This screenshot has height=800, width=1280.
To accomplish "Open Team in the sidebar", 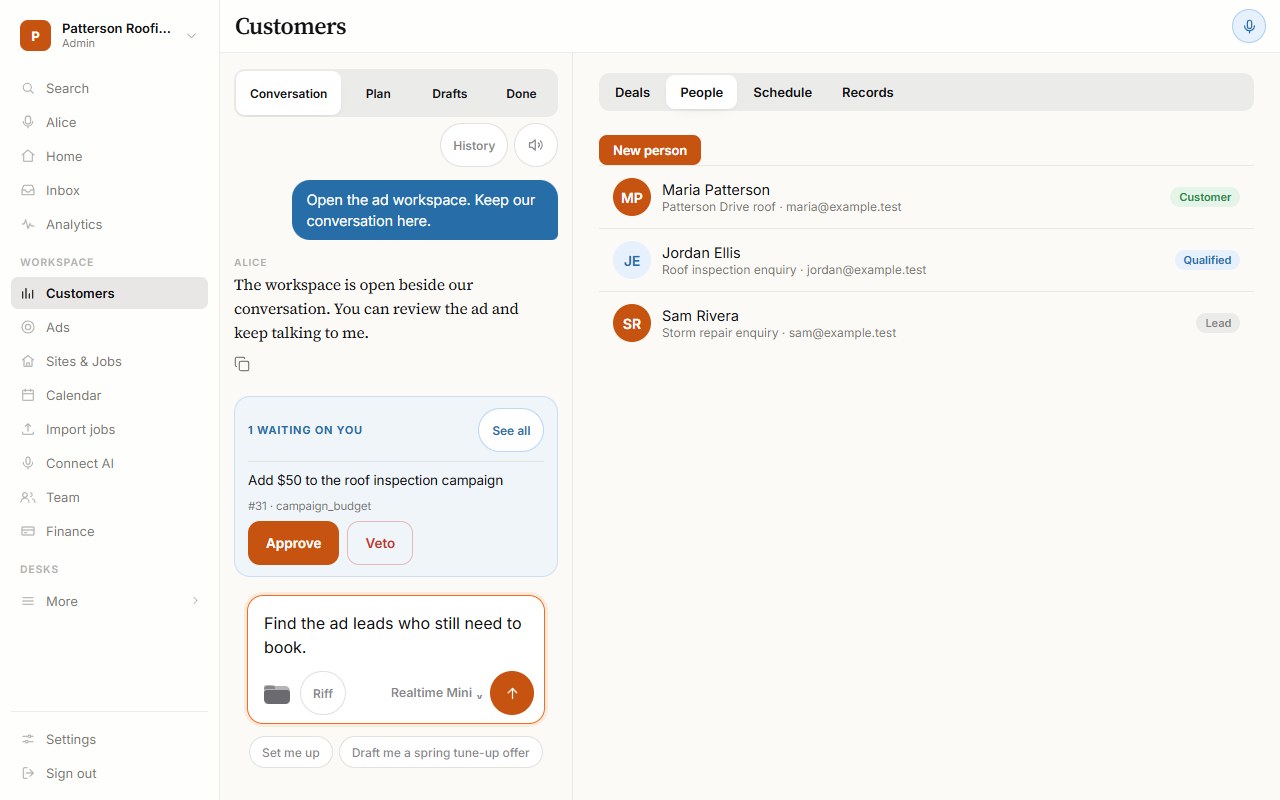I will point(109,497).
